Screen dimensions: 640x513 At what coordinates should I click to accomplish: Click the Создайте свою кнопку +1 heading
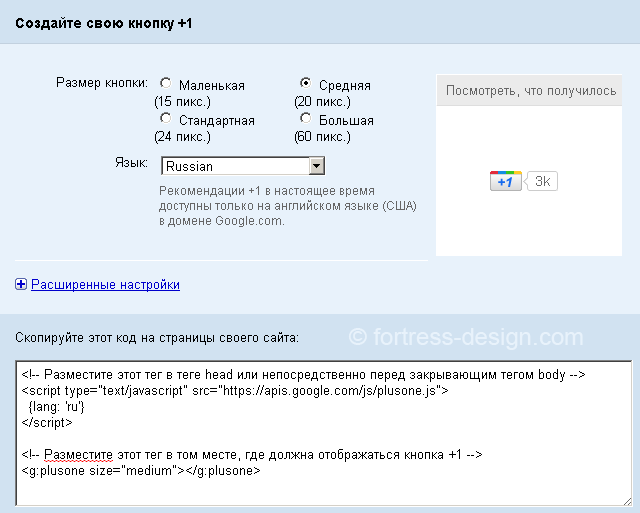point(104,23)
